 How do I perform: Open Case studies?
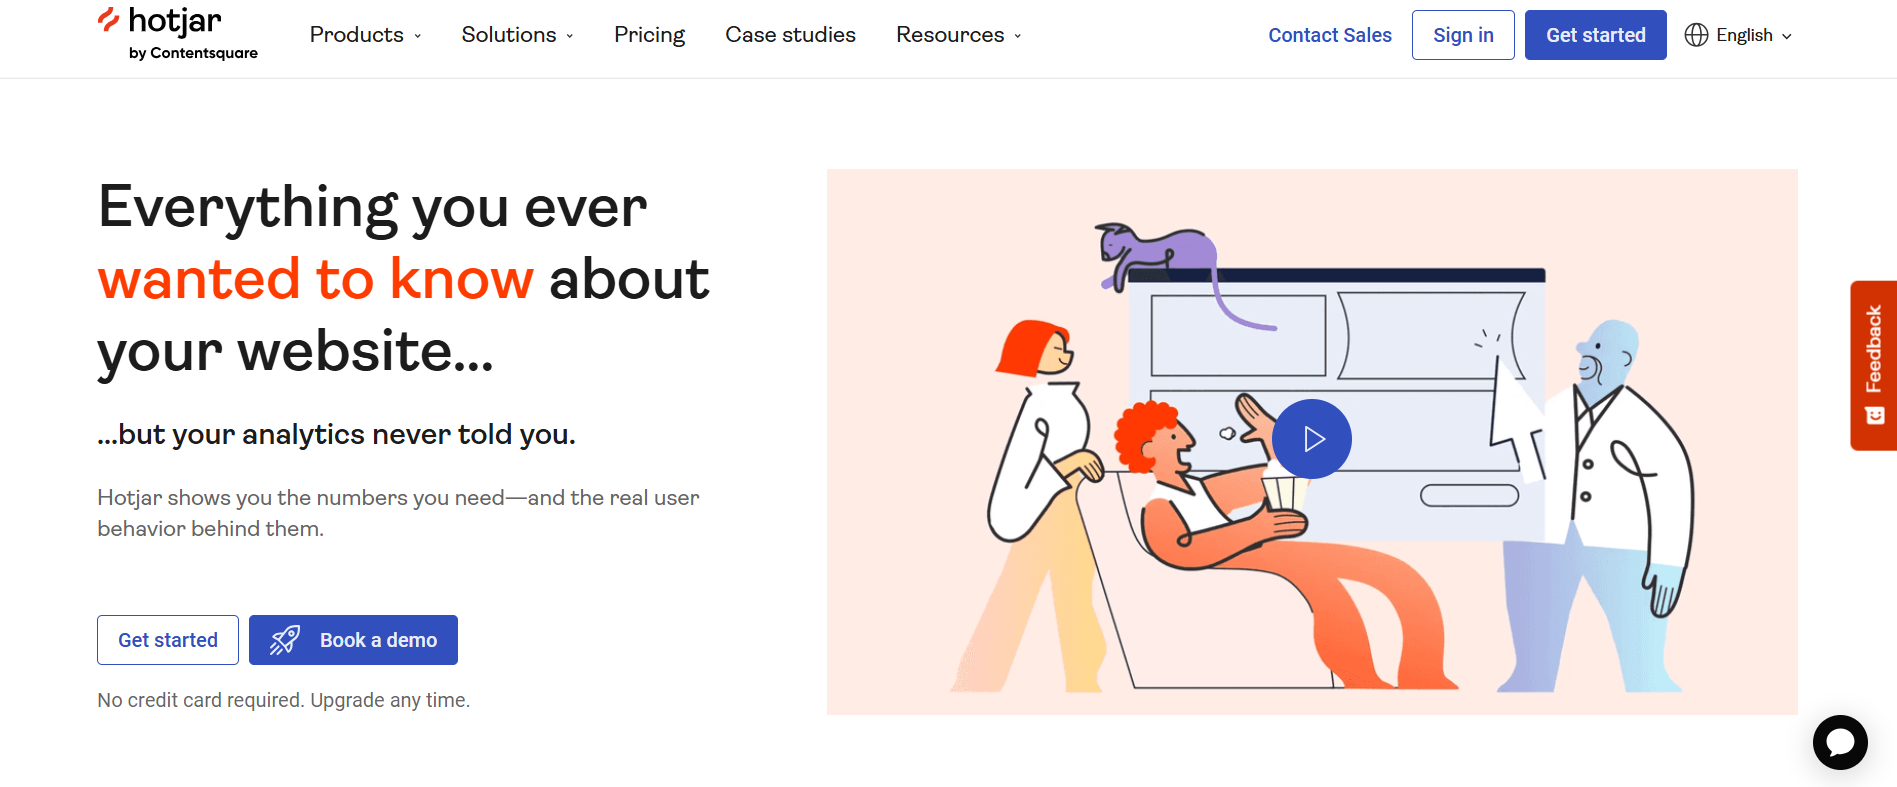(x=790, y=35)
